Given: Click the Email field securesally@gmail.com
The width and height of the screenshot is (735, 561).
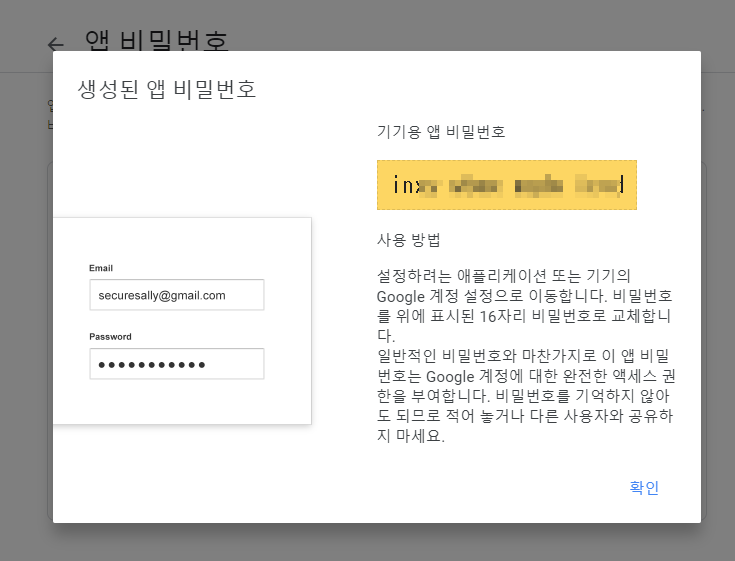Looking at the screenshot, I should coord(177,295).
